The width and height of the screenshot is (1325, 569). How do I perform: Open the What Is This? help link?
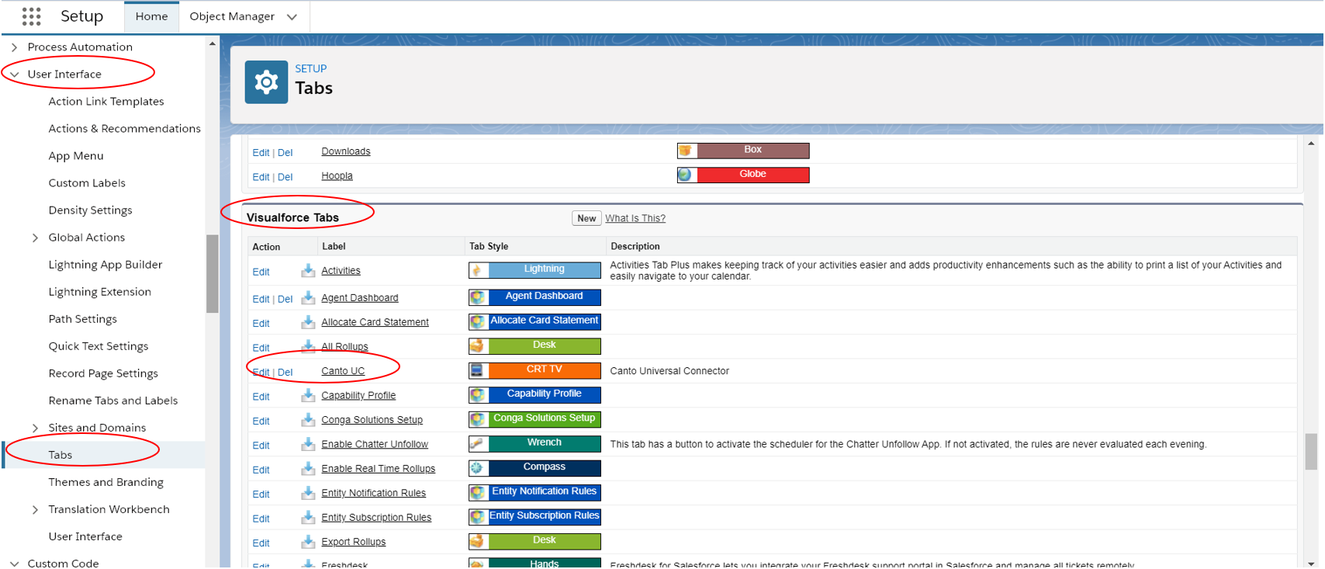coord(635,218)
